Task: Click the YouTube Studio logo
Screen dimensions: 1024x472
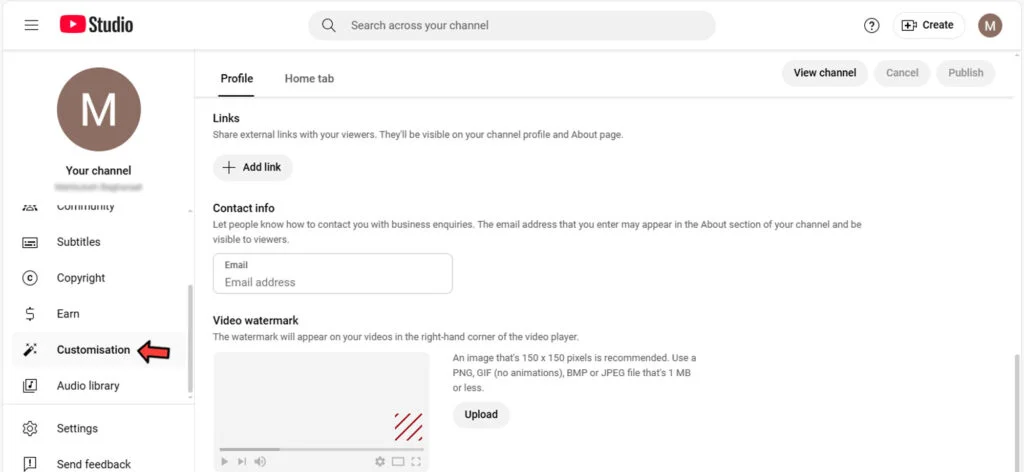Action: click(x=96, y=25)
